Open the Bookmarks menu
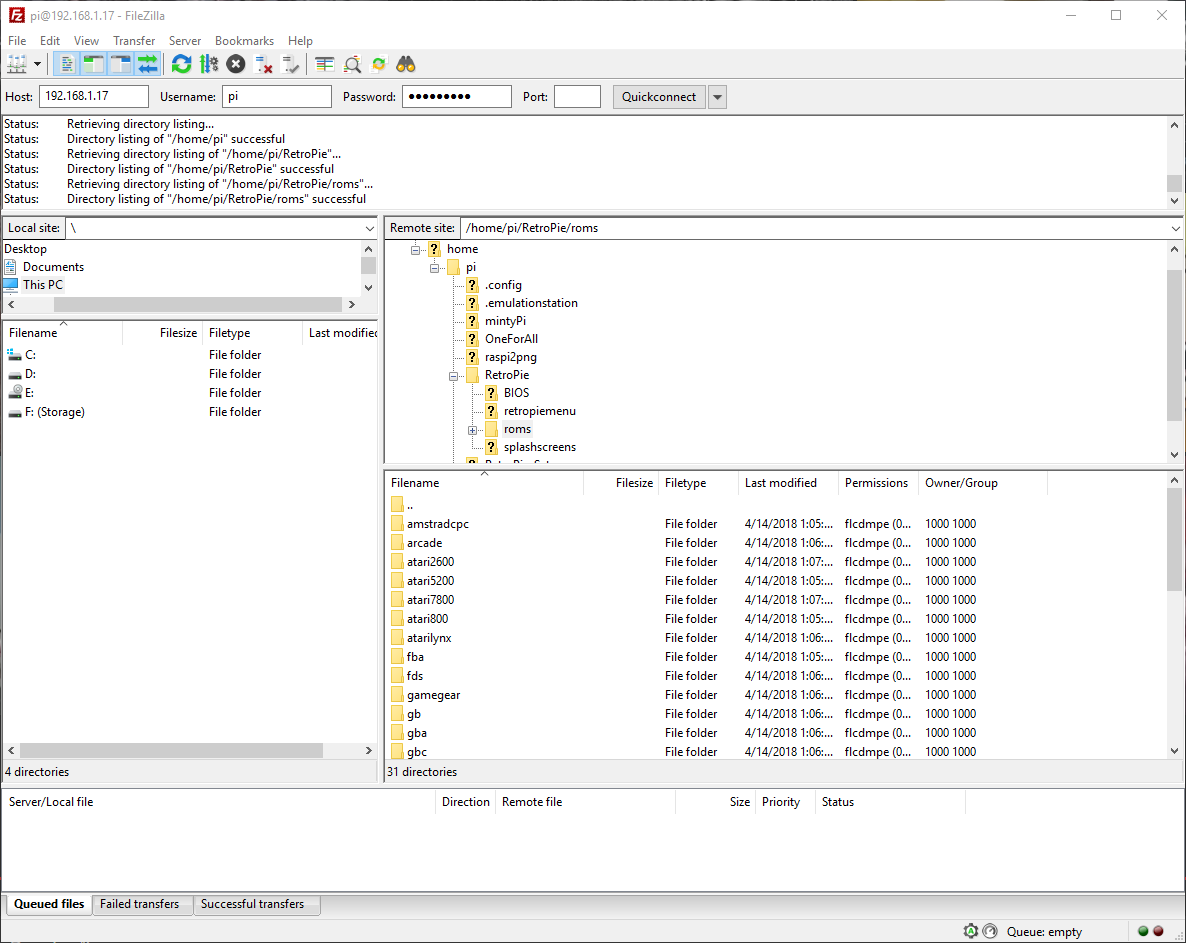Image resolution: width=1186 pixels, height=943 pixels. [x=244, y=41]
